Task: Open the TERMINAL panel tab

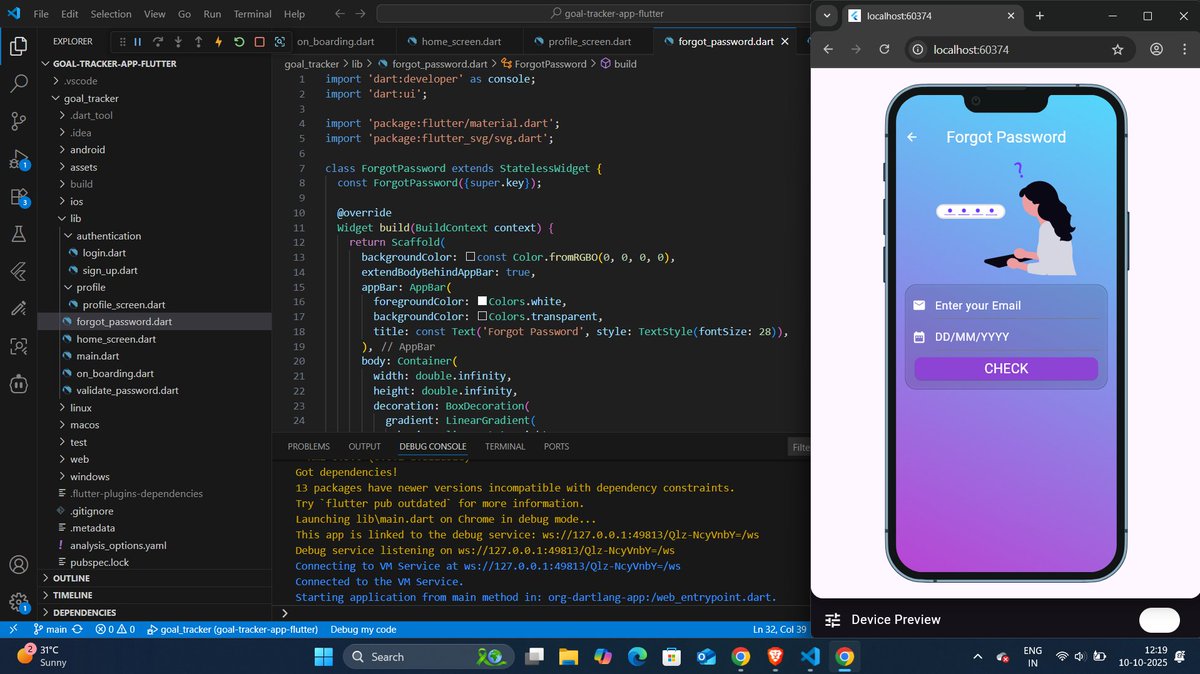Action: click(x=504, y=446)
